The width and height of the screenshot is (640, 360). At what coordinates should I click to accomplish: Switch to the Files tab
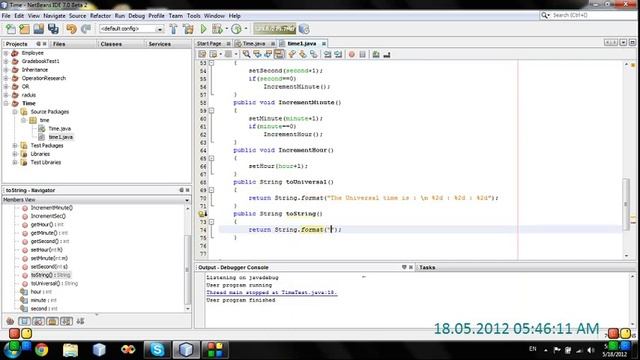[x=59, y=44]
